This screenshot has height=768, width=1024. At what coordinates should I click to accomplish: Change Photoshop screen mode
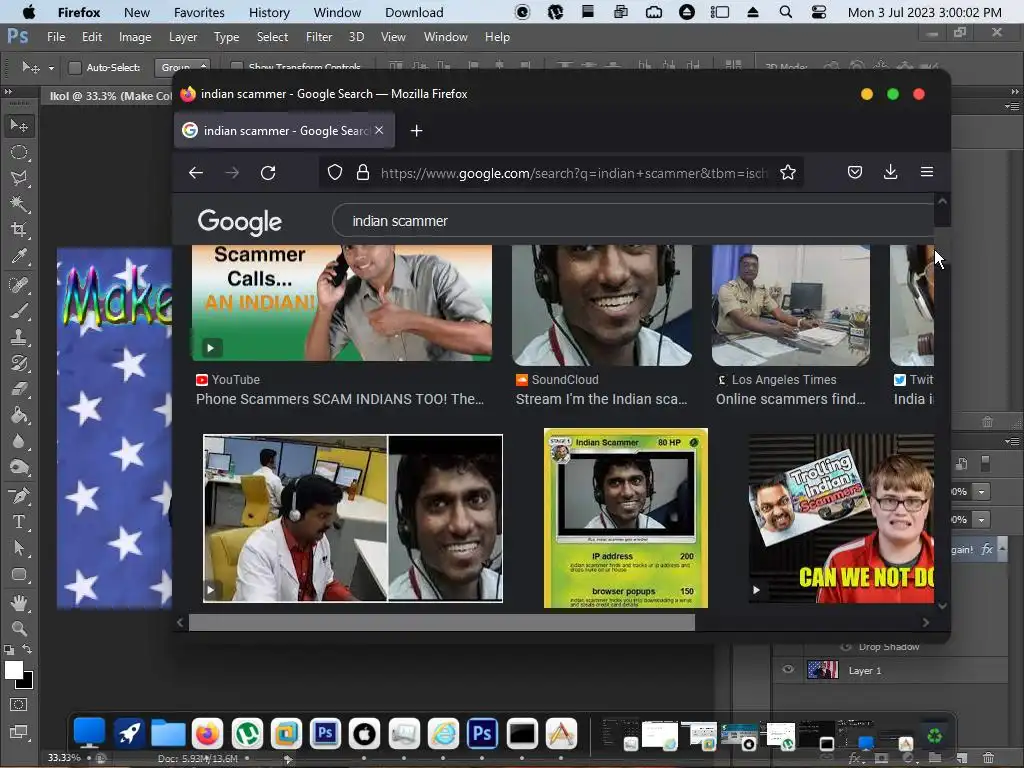[x=19, y=733]
